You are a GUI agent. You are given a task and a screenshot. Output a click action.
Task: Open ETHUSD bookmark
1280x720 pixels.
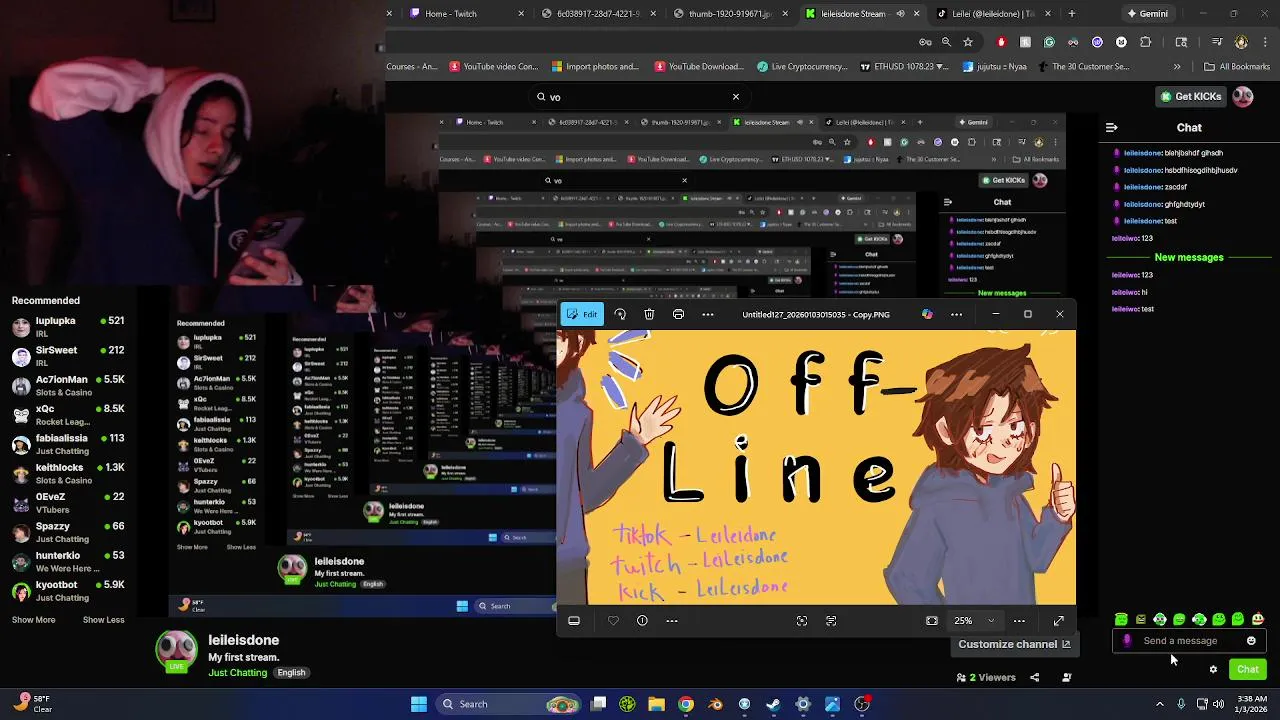904,67
